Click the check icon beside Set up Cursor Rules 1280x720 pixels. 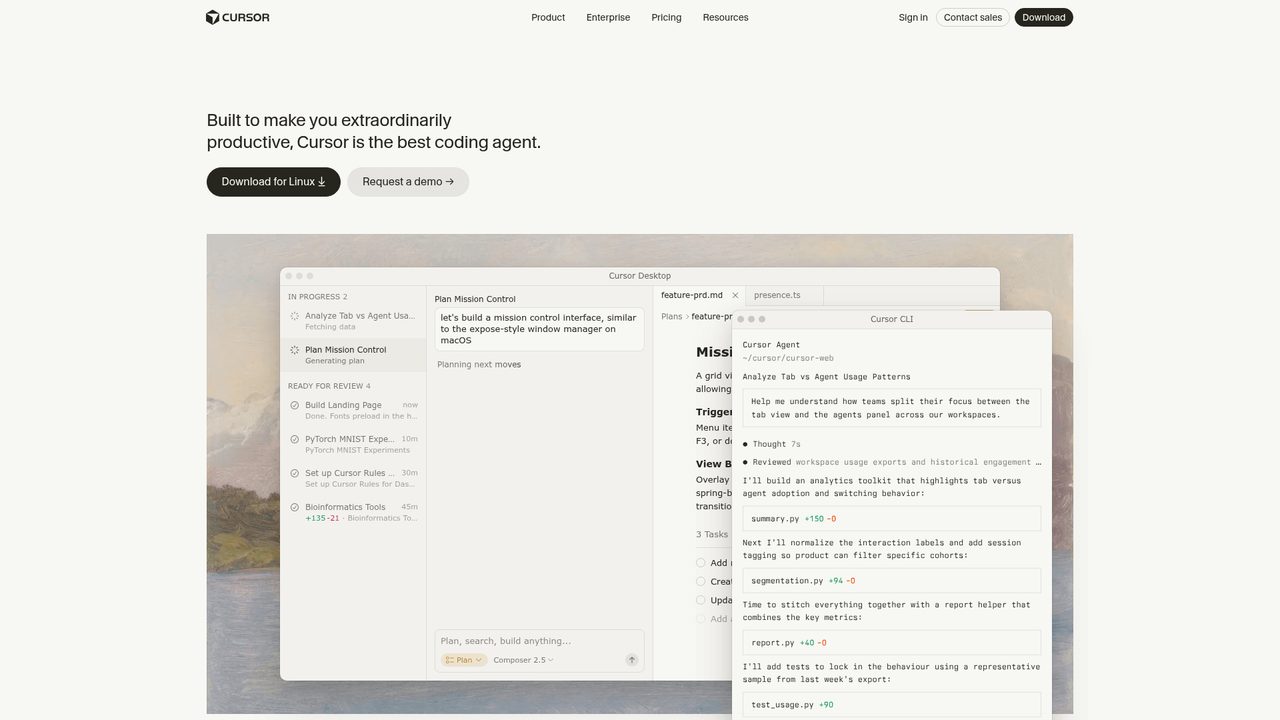tap(294, 473)
